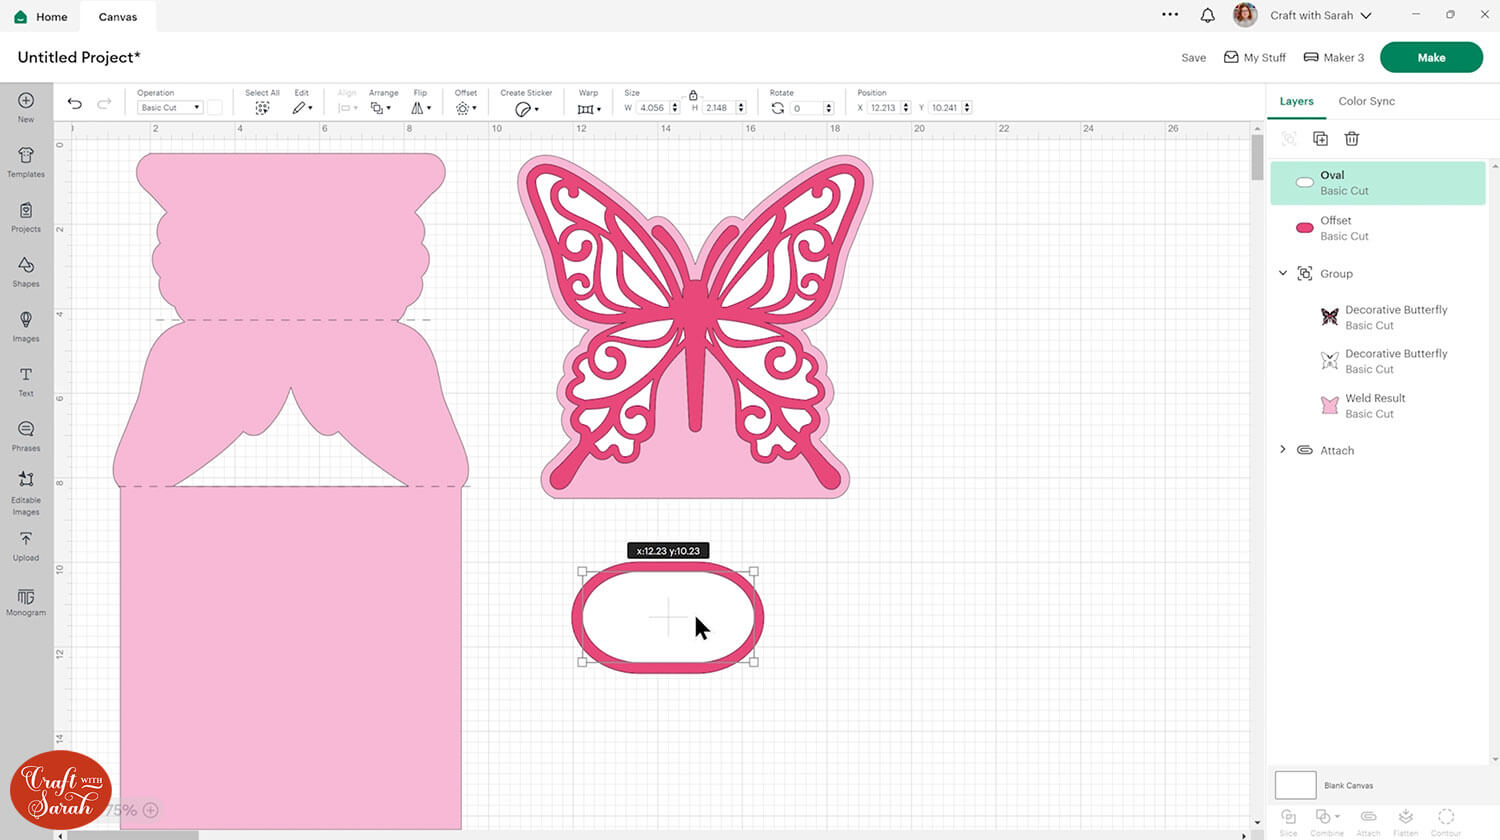
Task: Click the Save link
Action: click(1193, 58)
